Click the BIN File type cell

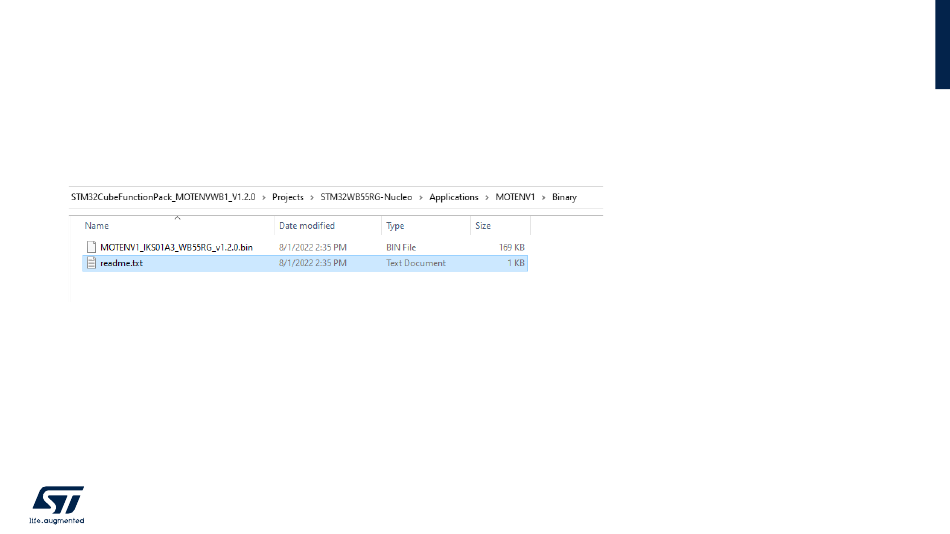pyautogui.click(x=401, y=247)
